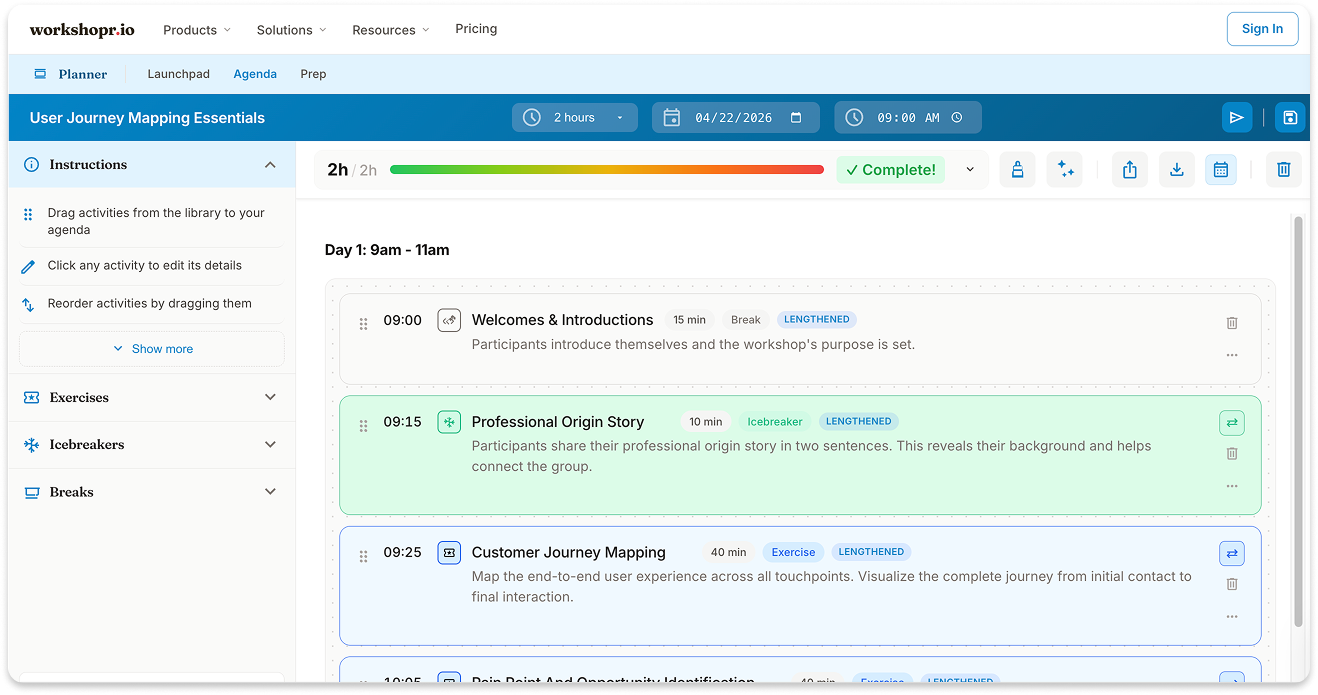
Task: Click the Show more link
Action: coord(153,349)
